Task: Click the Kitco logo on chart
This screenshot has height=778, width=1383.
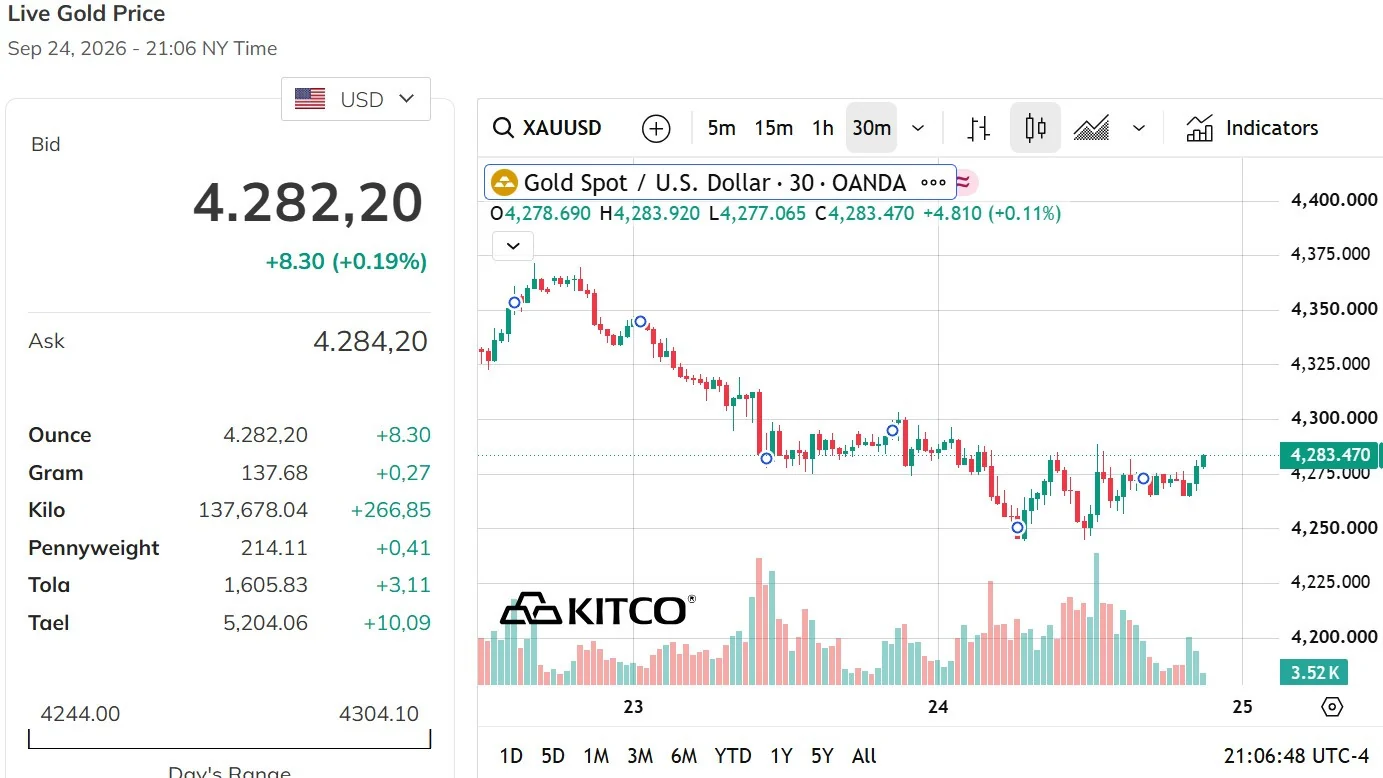Action: pos(597,609)
